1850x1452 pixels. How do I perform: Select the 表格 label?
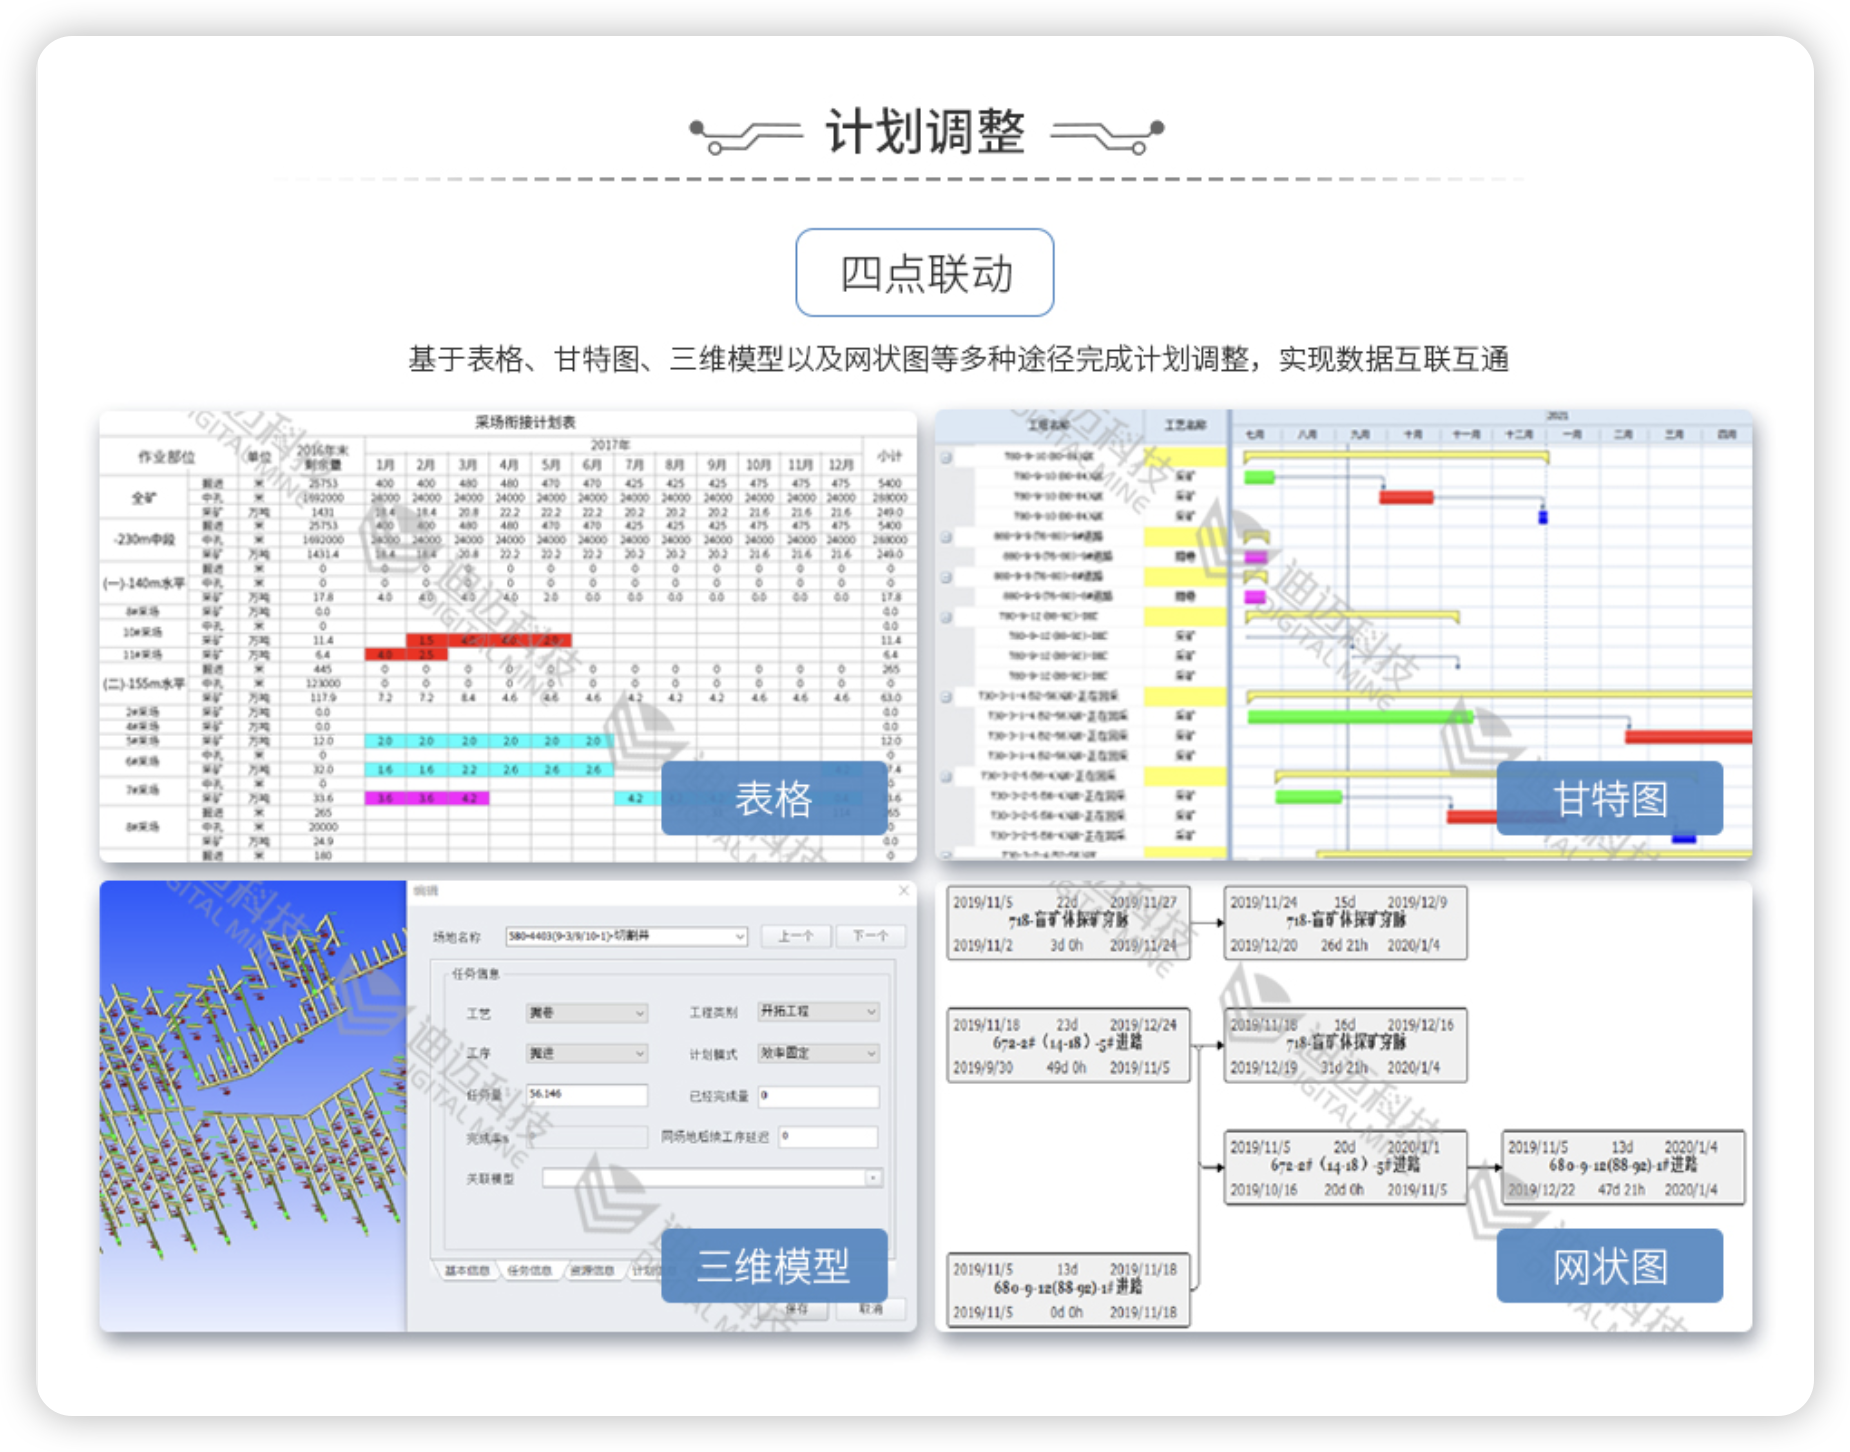774,798
